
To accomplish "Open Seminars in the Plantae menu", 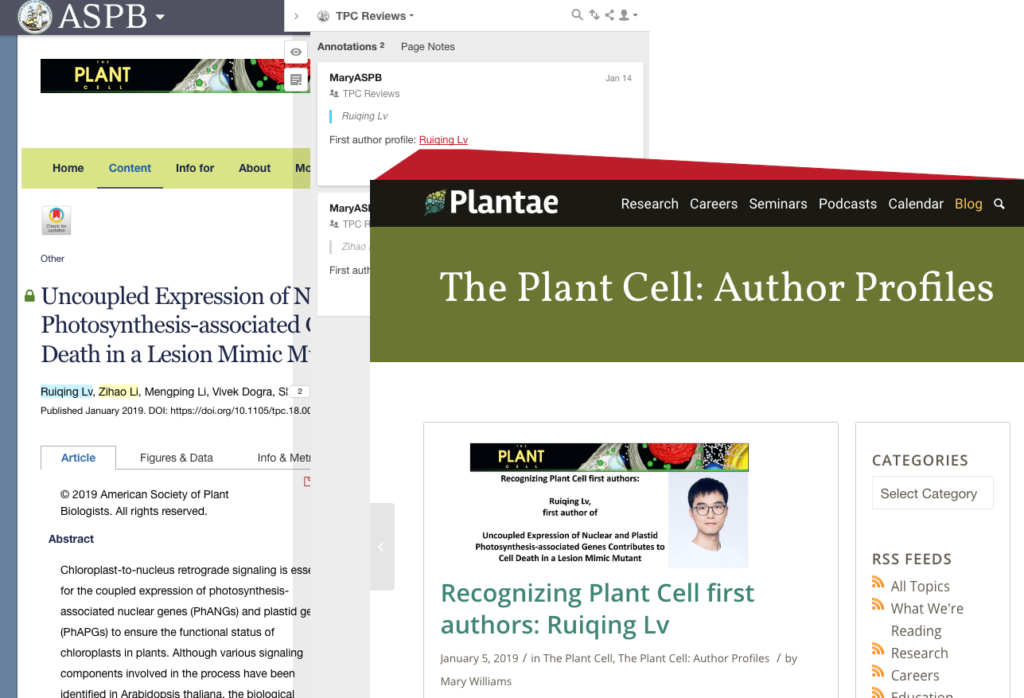I will pos(778,204).
